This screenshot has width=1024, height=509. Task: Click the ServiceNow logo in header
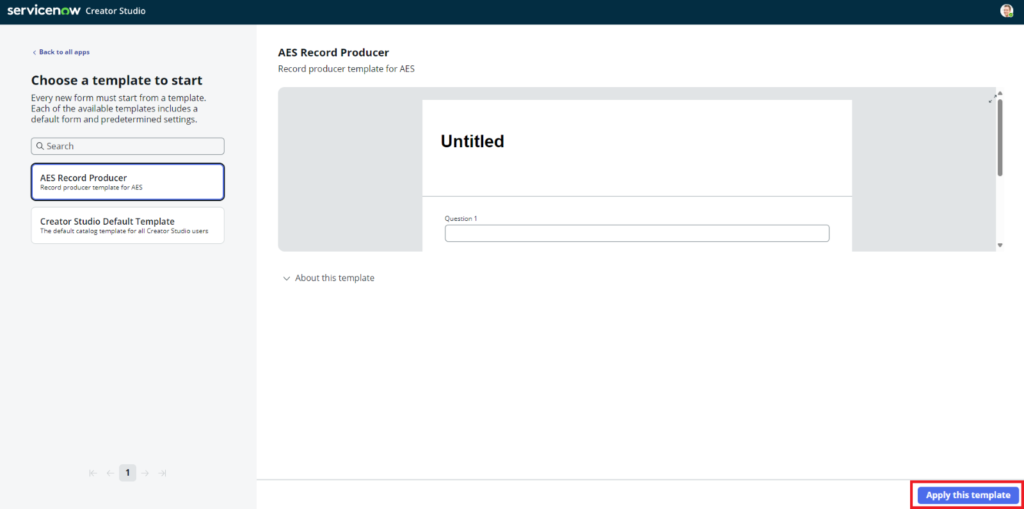50,10
